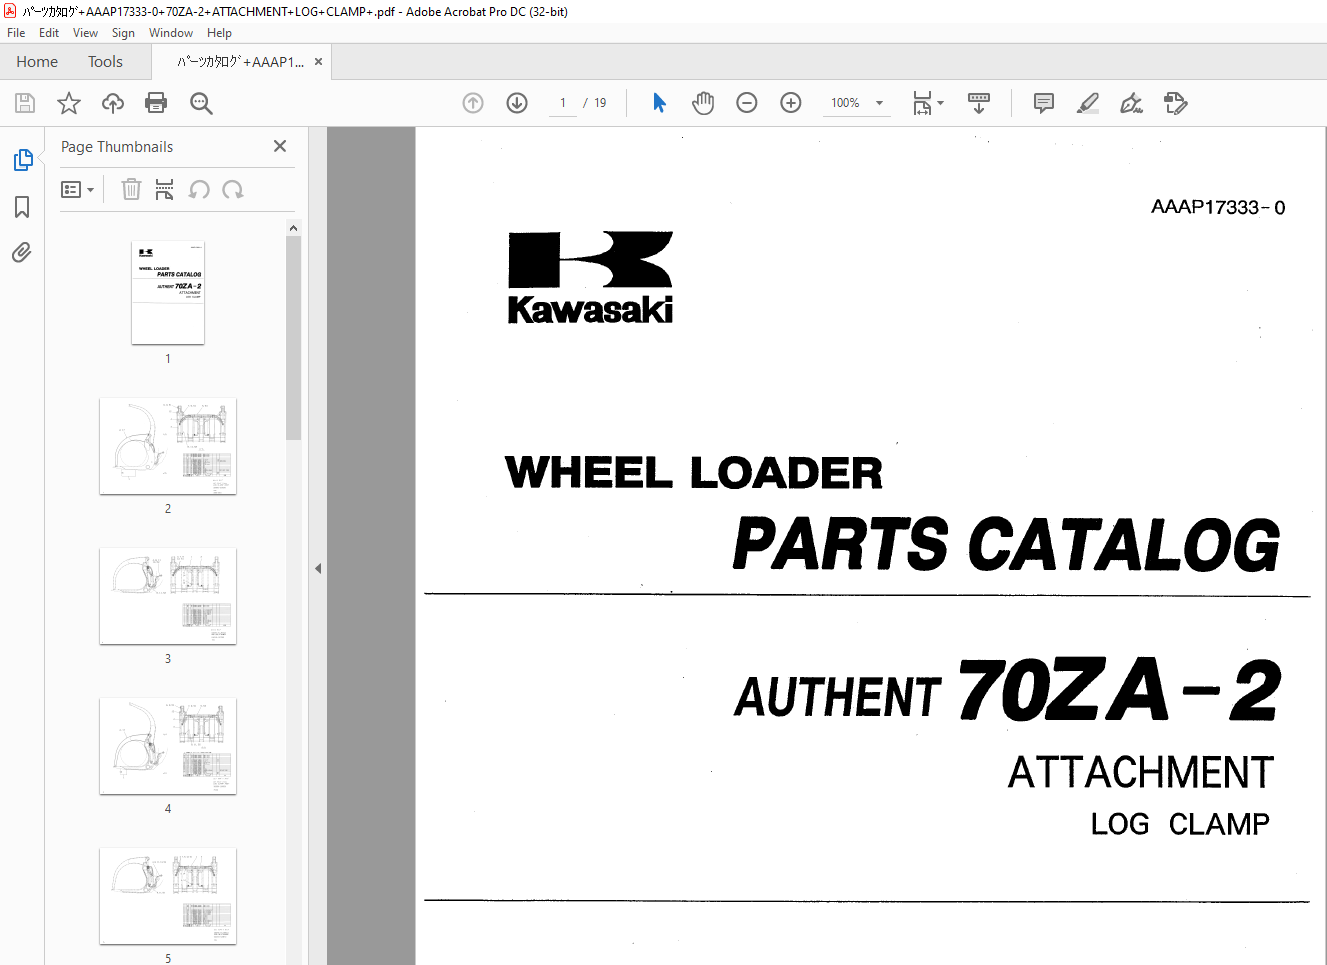
Task: Select page 4 thumbnail
Action: [168, 746]
